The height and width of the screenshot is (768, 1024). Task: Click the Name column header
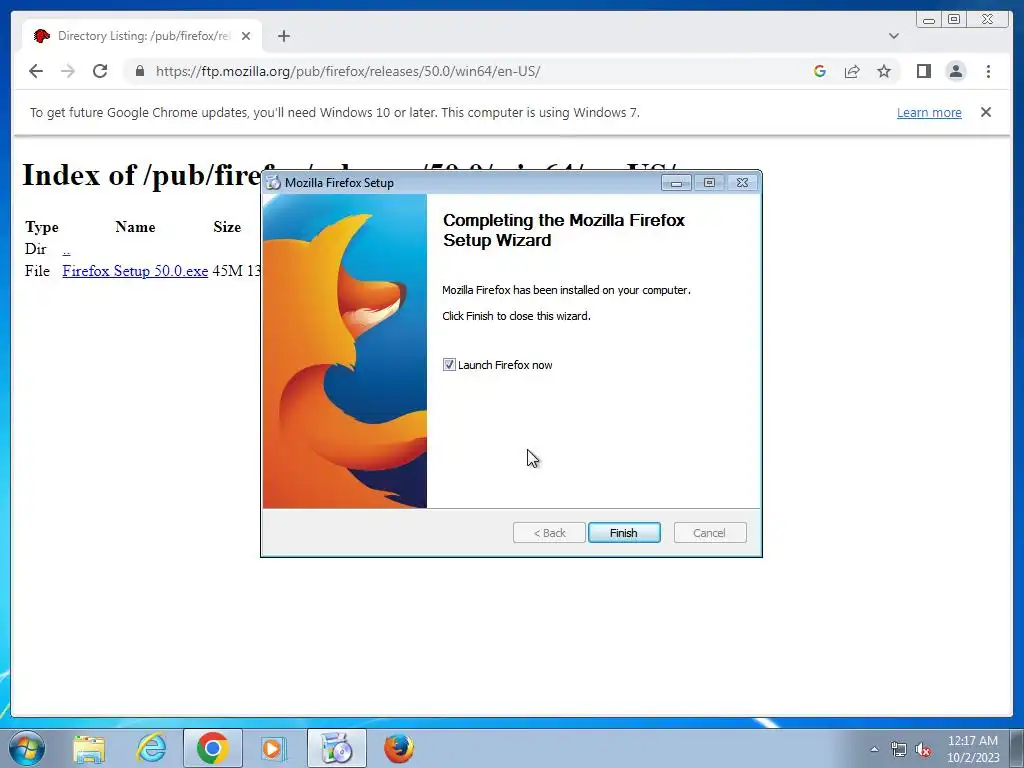(x=135, y=227)
